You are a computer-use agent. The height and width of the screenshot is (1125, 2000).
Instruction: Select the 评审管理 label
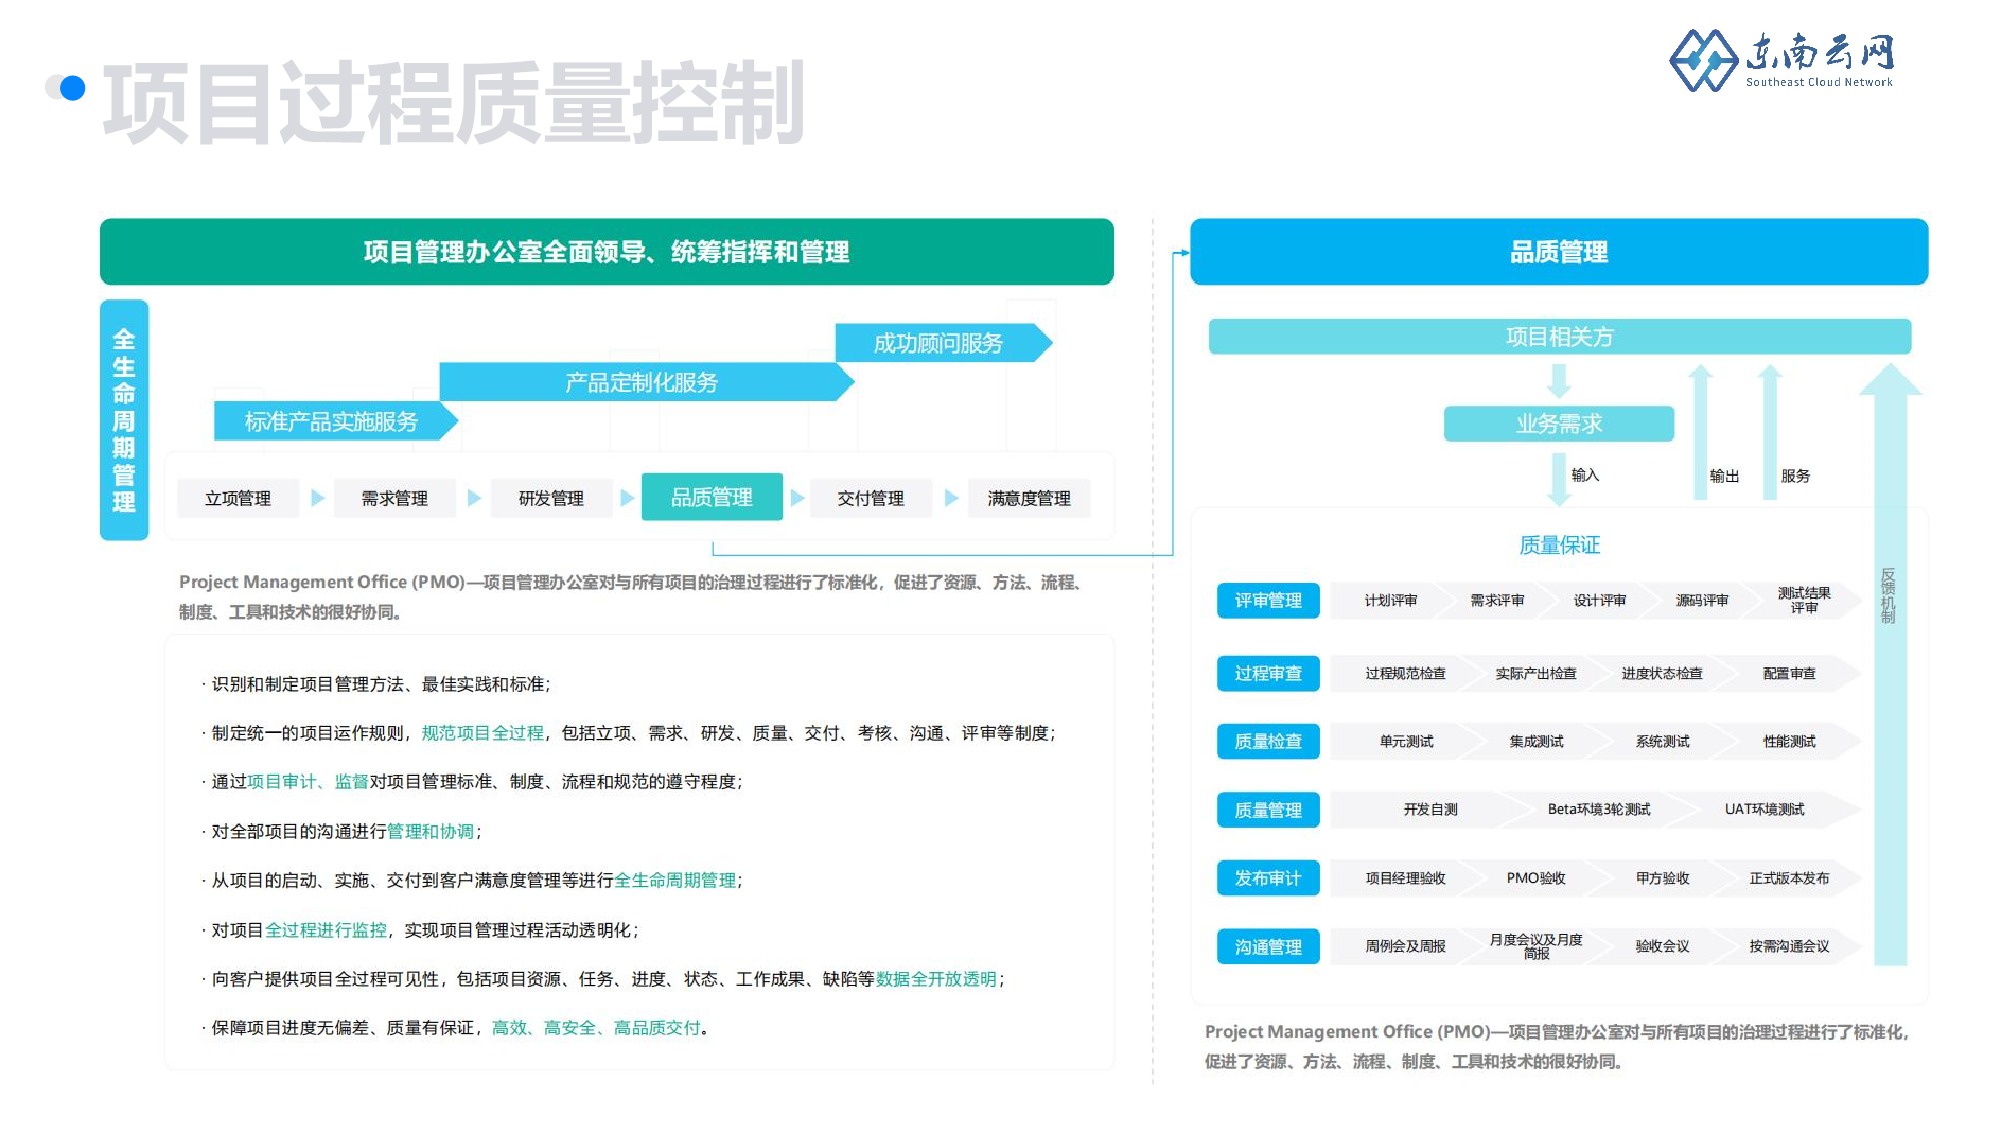pyautogui.click(x=1268, y=600)
